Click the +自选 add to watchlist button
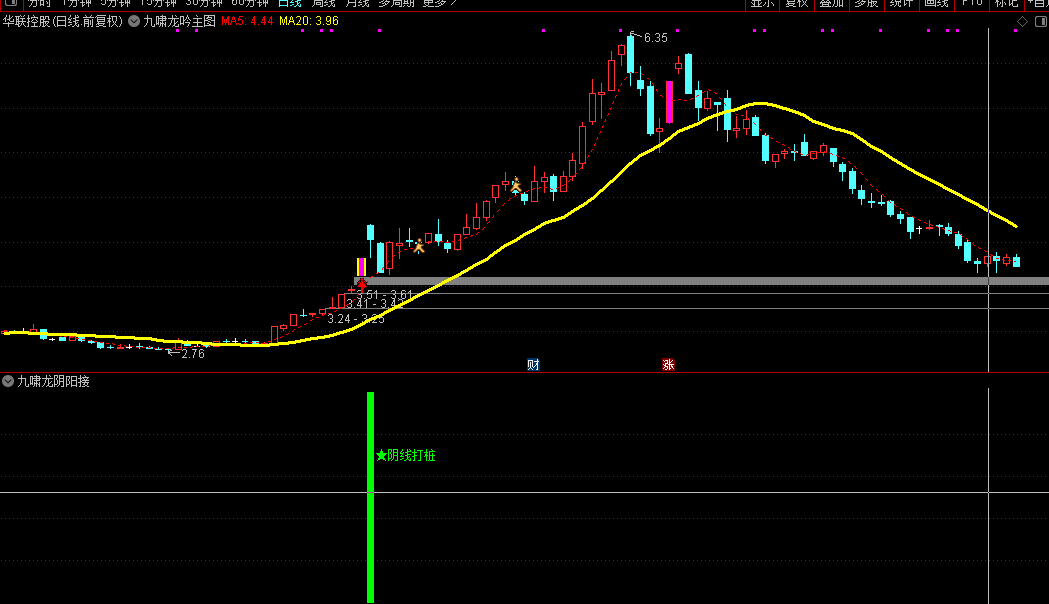1049x604 pixels. [x=1037, y=3]
